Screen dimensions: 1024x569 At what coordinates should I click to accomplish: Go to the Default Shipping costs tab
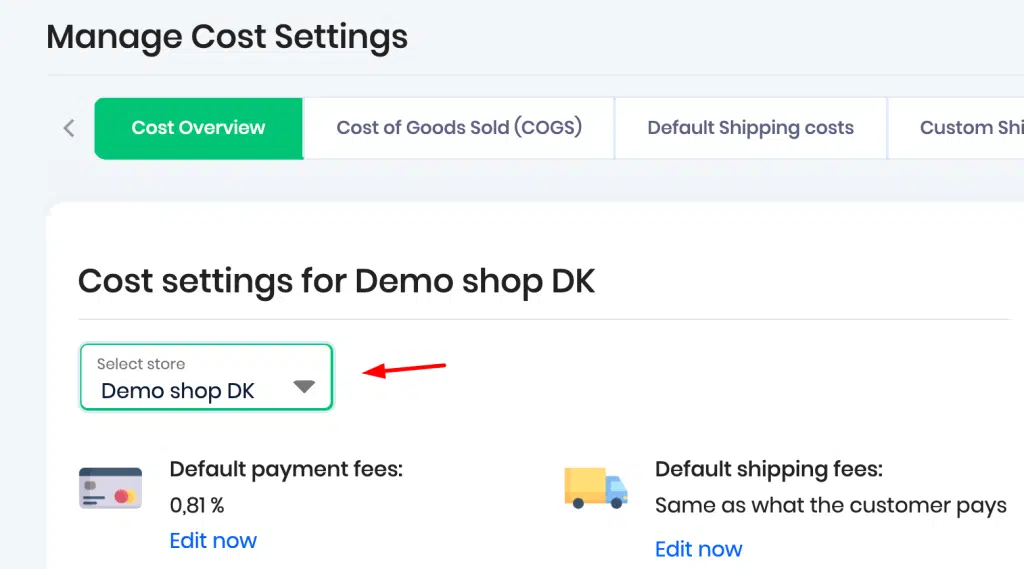750,128
